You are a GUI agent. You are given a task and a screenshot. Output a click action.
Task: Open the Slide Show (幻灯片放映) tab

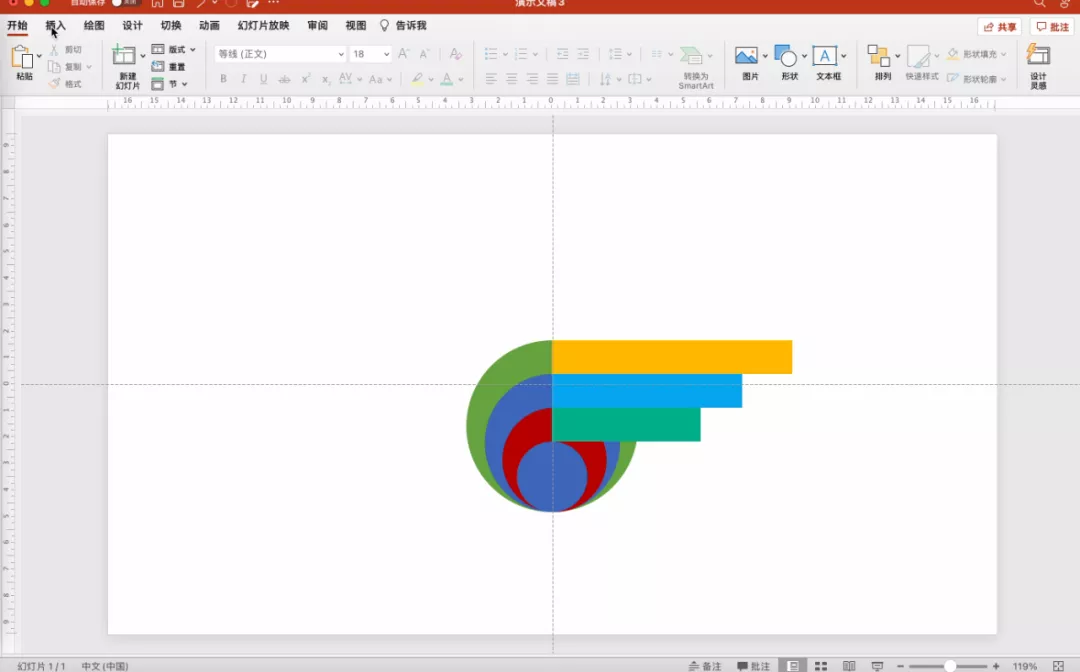(x=263, y=25)
